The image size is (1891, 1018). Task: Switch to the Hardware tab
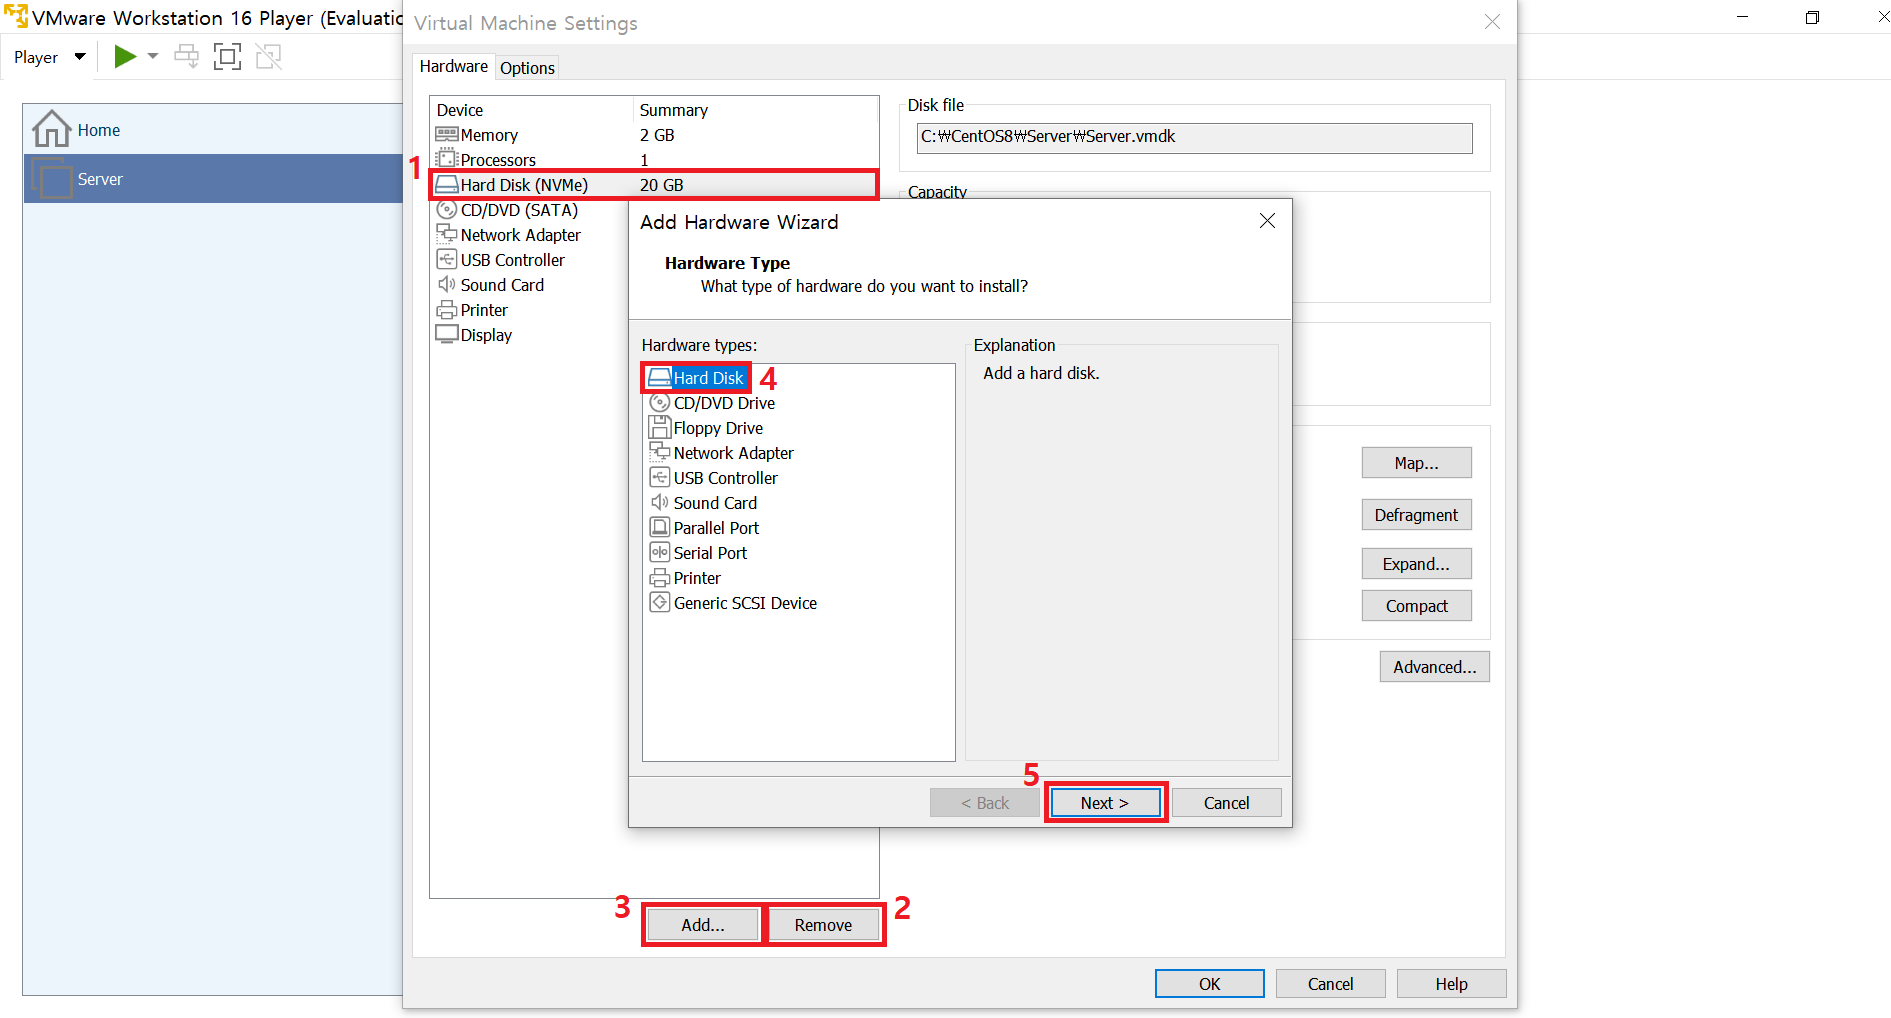(x=453, y=66)
